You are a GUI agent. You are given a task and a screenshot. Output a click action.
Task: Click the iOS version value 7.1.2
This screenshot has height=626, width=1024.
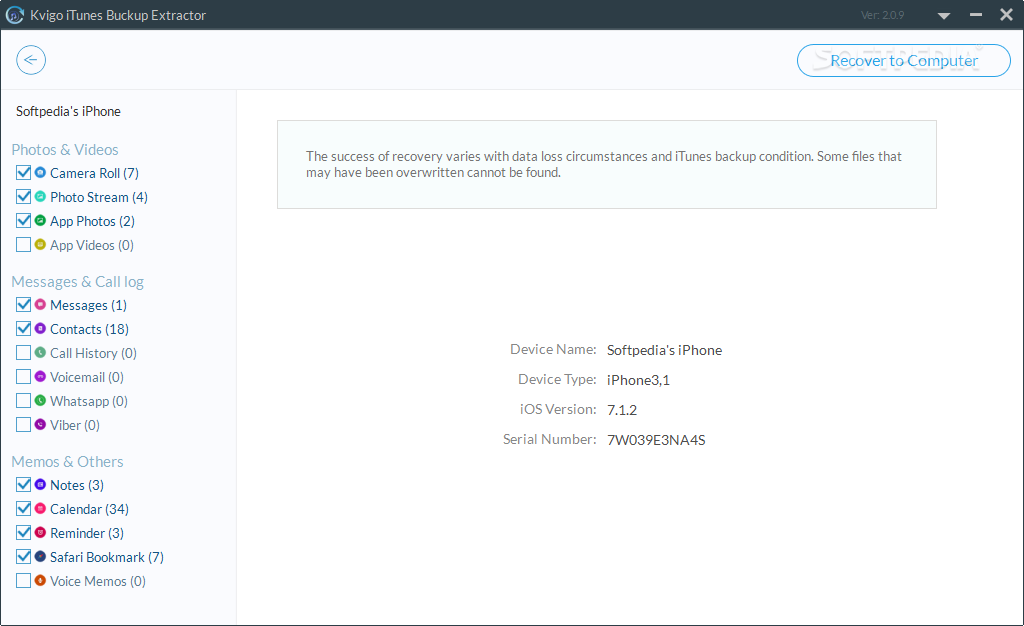click(622, 410)
